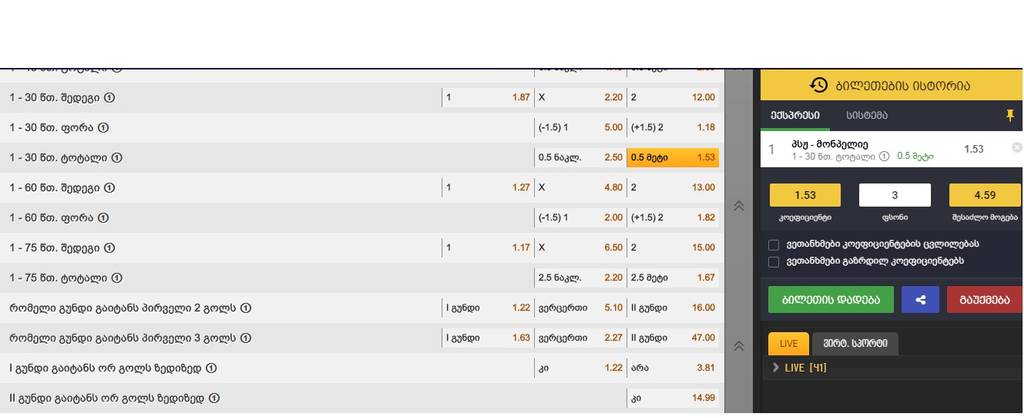Select '2.5 ნაკლ.' at 2.20

point(580,278)
